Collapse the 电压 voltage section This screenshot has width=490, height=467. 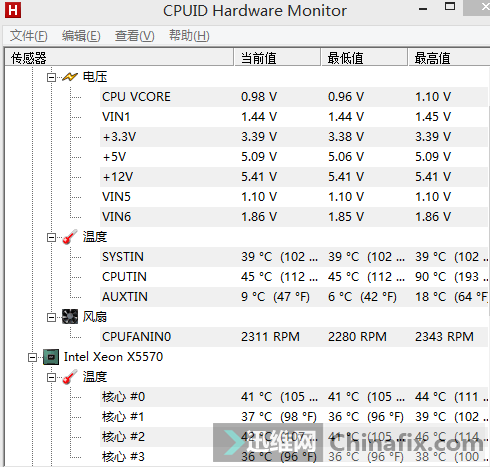(x=51, y=78)
